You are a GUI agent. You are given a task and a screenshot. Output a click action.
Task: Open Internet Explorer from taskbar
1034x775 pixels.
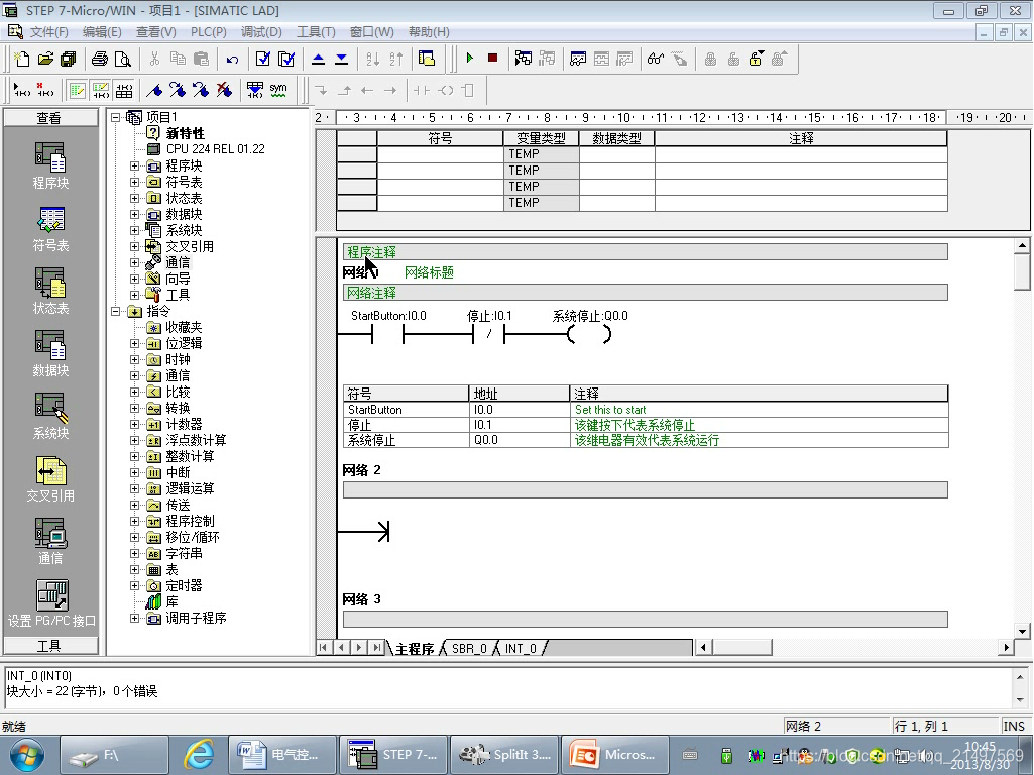[199, 755]
